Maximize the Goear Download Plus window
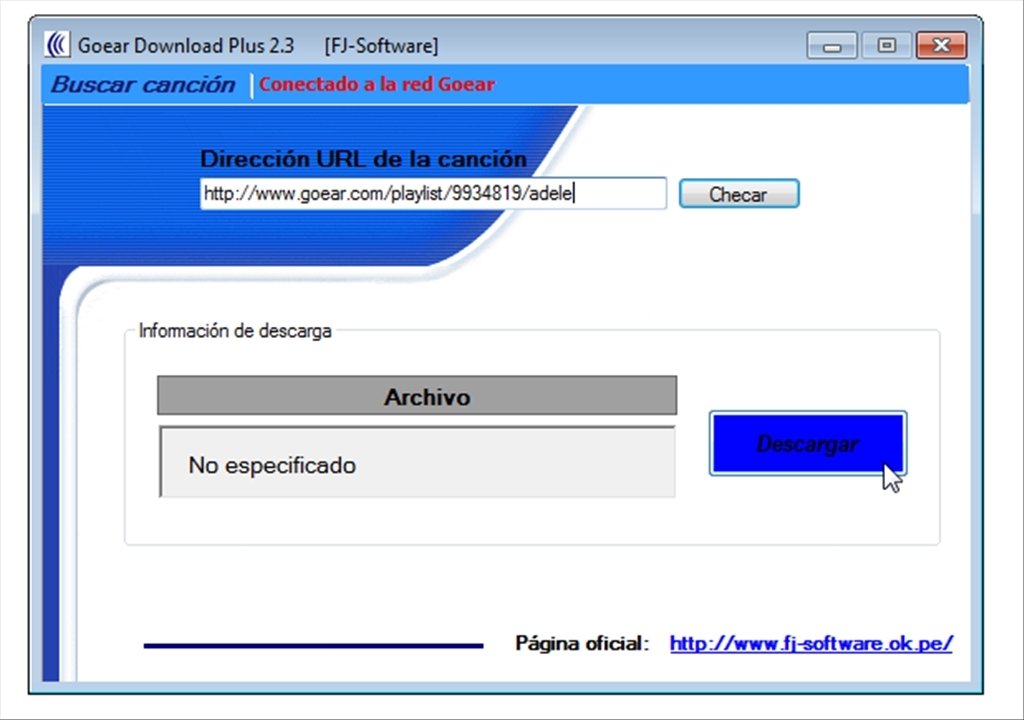Image resolution: width=1024 pixels, height=720 pixels. [886, 46]
